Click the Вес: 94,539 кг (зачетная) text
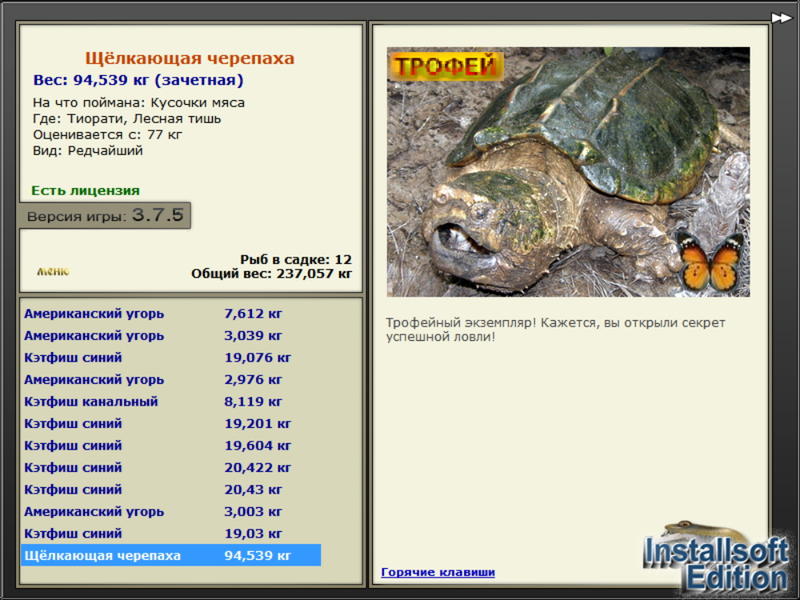 click(138, 80)
